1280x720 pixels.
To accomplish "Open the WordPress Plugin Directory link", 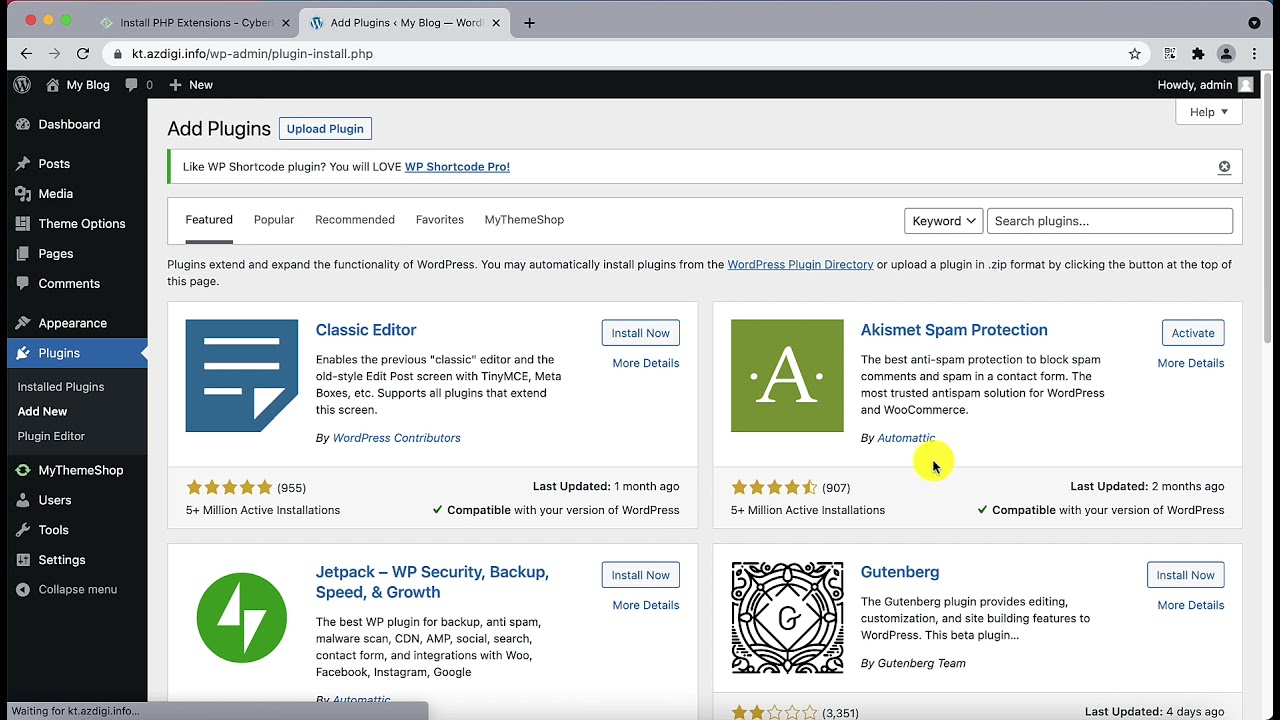I will 800,265.
